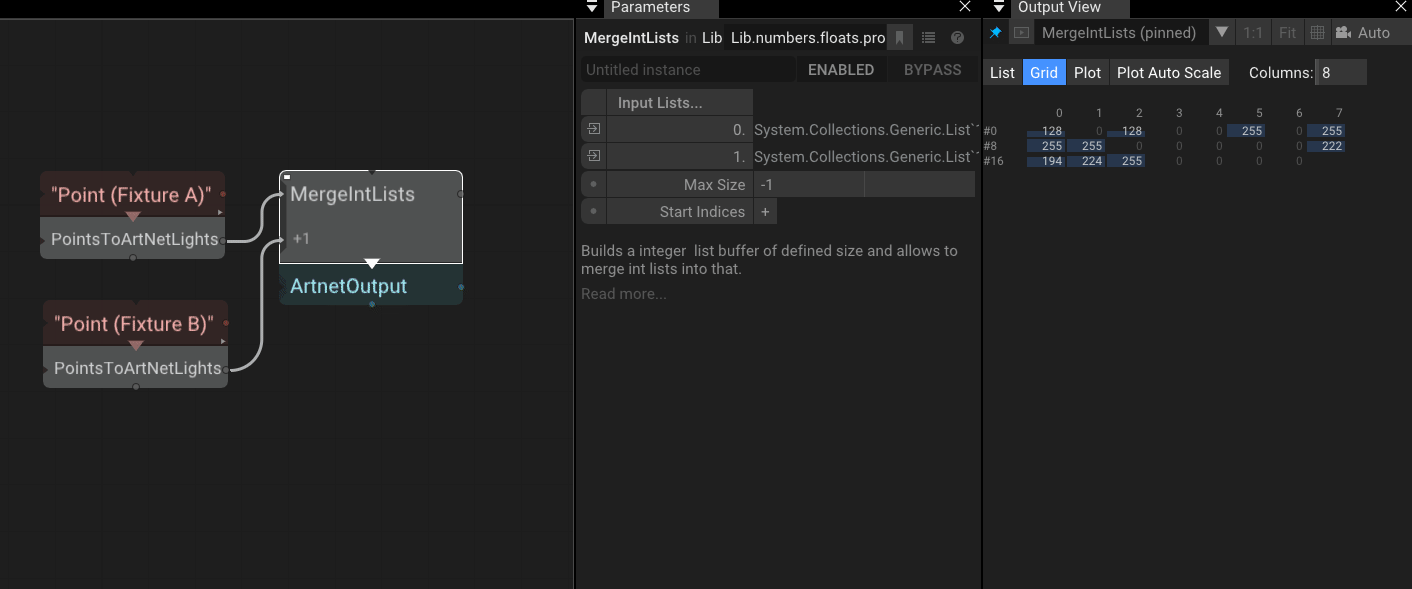Click the input icon for list 0

pyautogui.click(x=594, y=129)
